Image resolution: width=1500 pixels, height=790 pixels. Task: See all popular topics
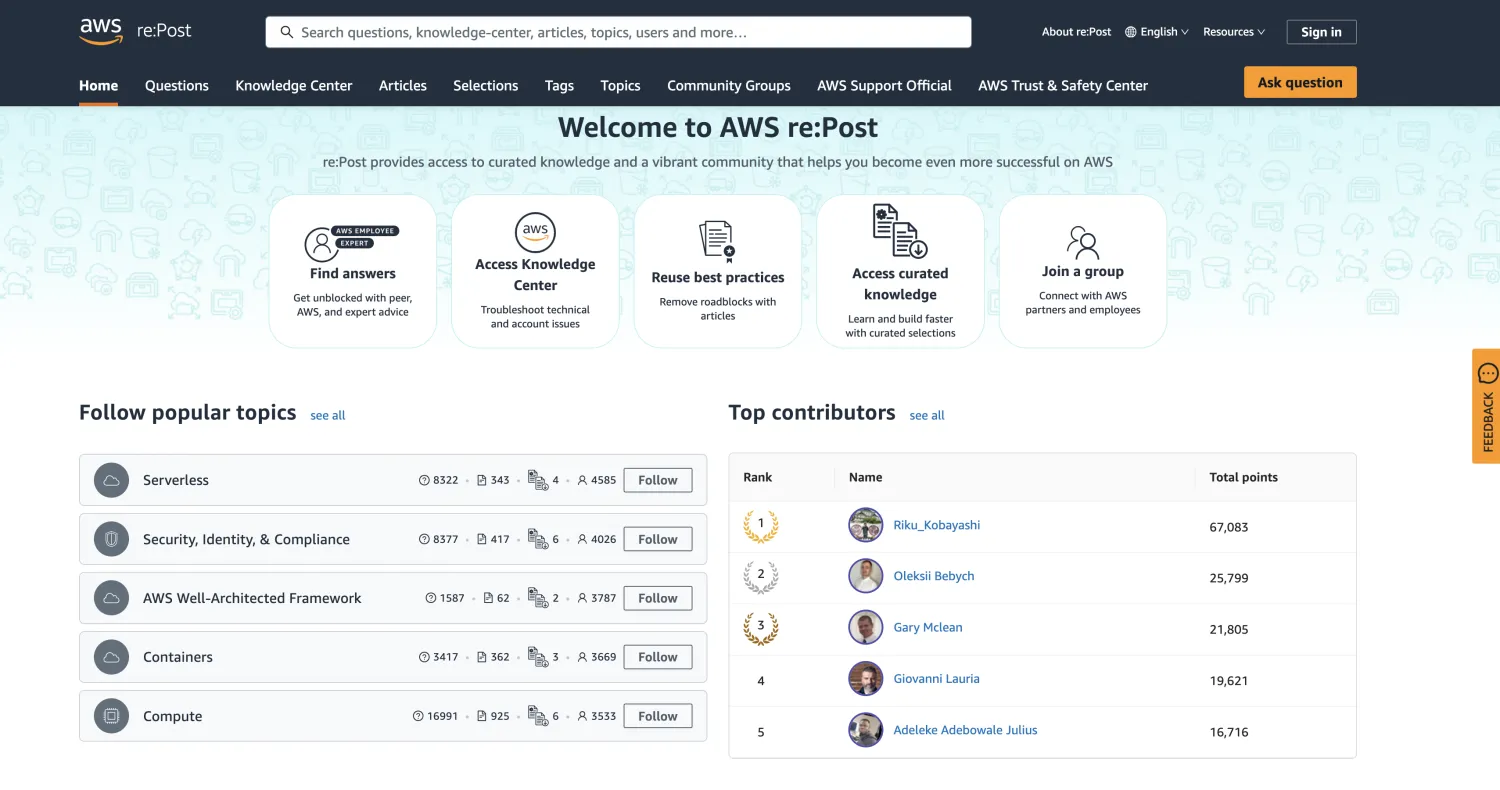coord(328,415)
